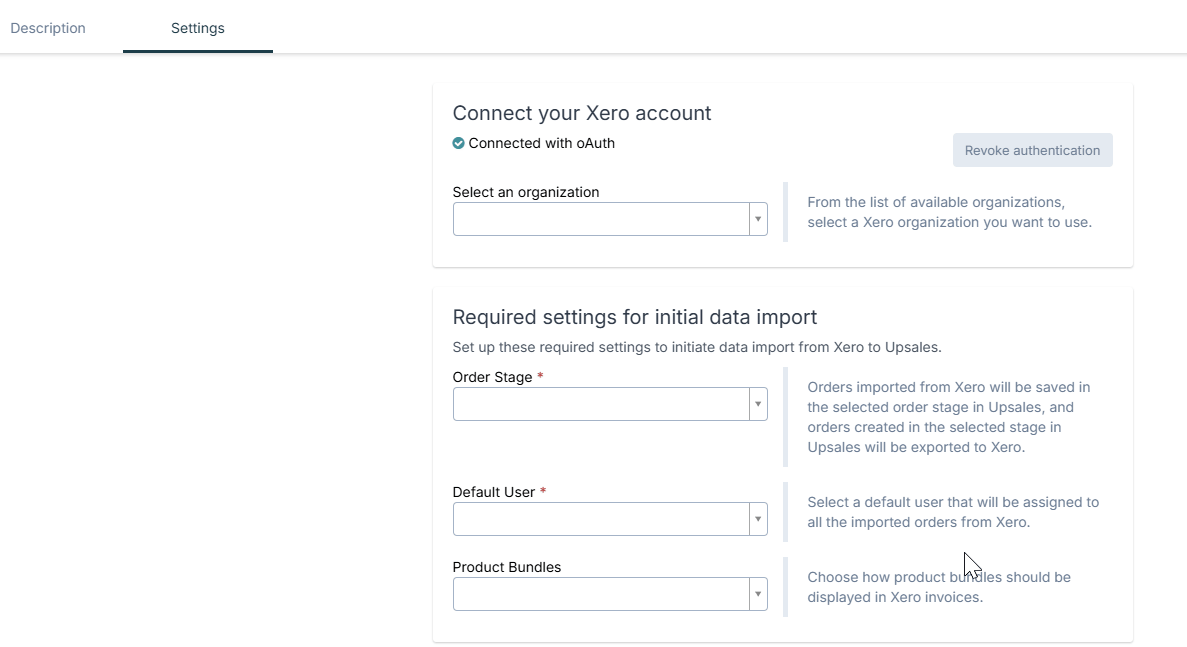Click the 'Product Bundles' label
The width and height of the screenshot is (1187, 647).
pyautogui.click(x=506, y=567)
